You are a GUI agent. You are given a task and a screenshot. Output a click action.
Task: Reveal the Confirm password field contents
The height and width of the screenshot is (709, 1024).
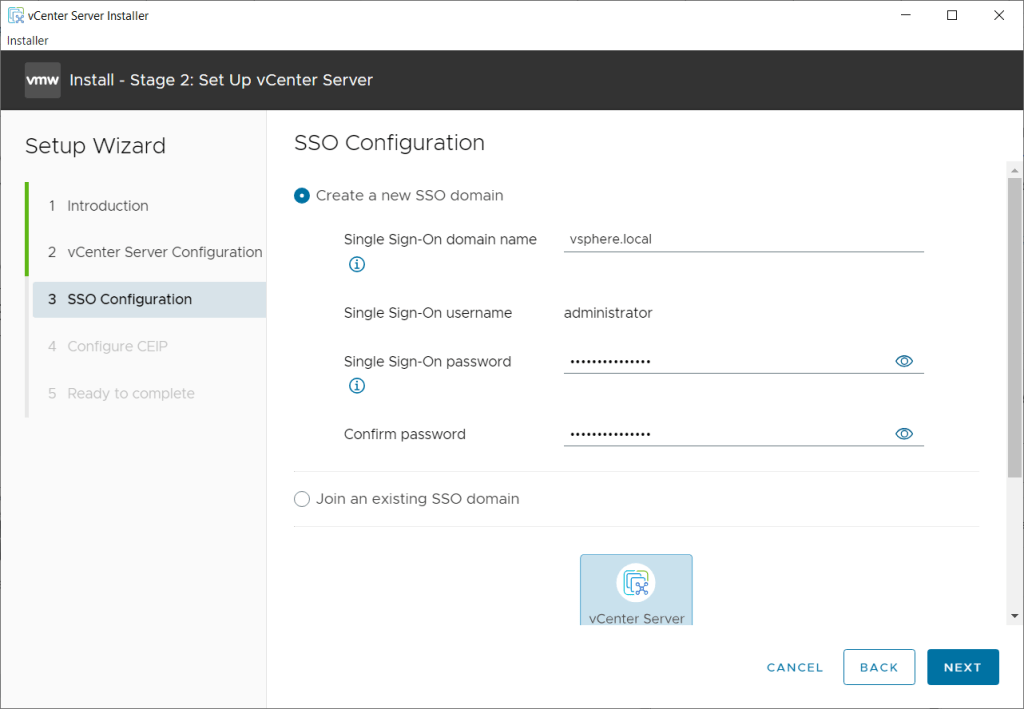(904, 434)
